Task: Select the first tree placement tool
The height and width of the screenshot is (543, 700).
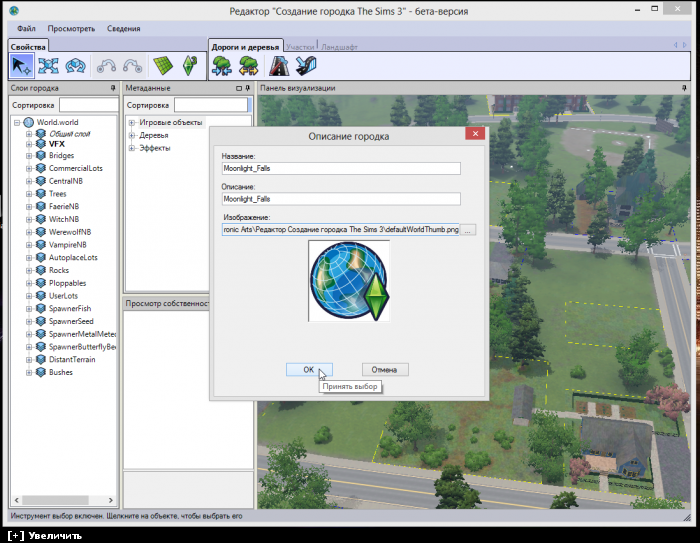Action: pyautogui.click(x=222, y=66)
